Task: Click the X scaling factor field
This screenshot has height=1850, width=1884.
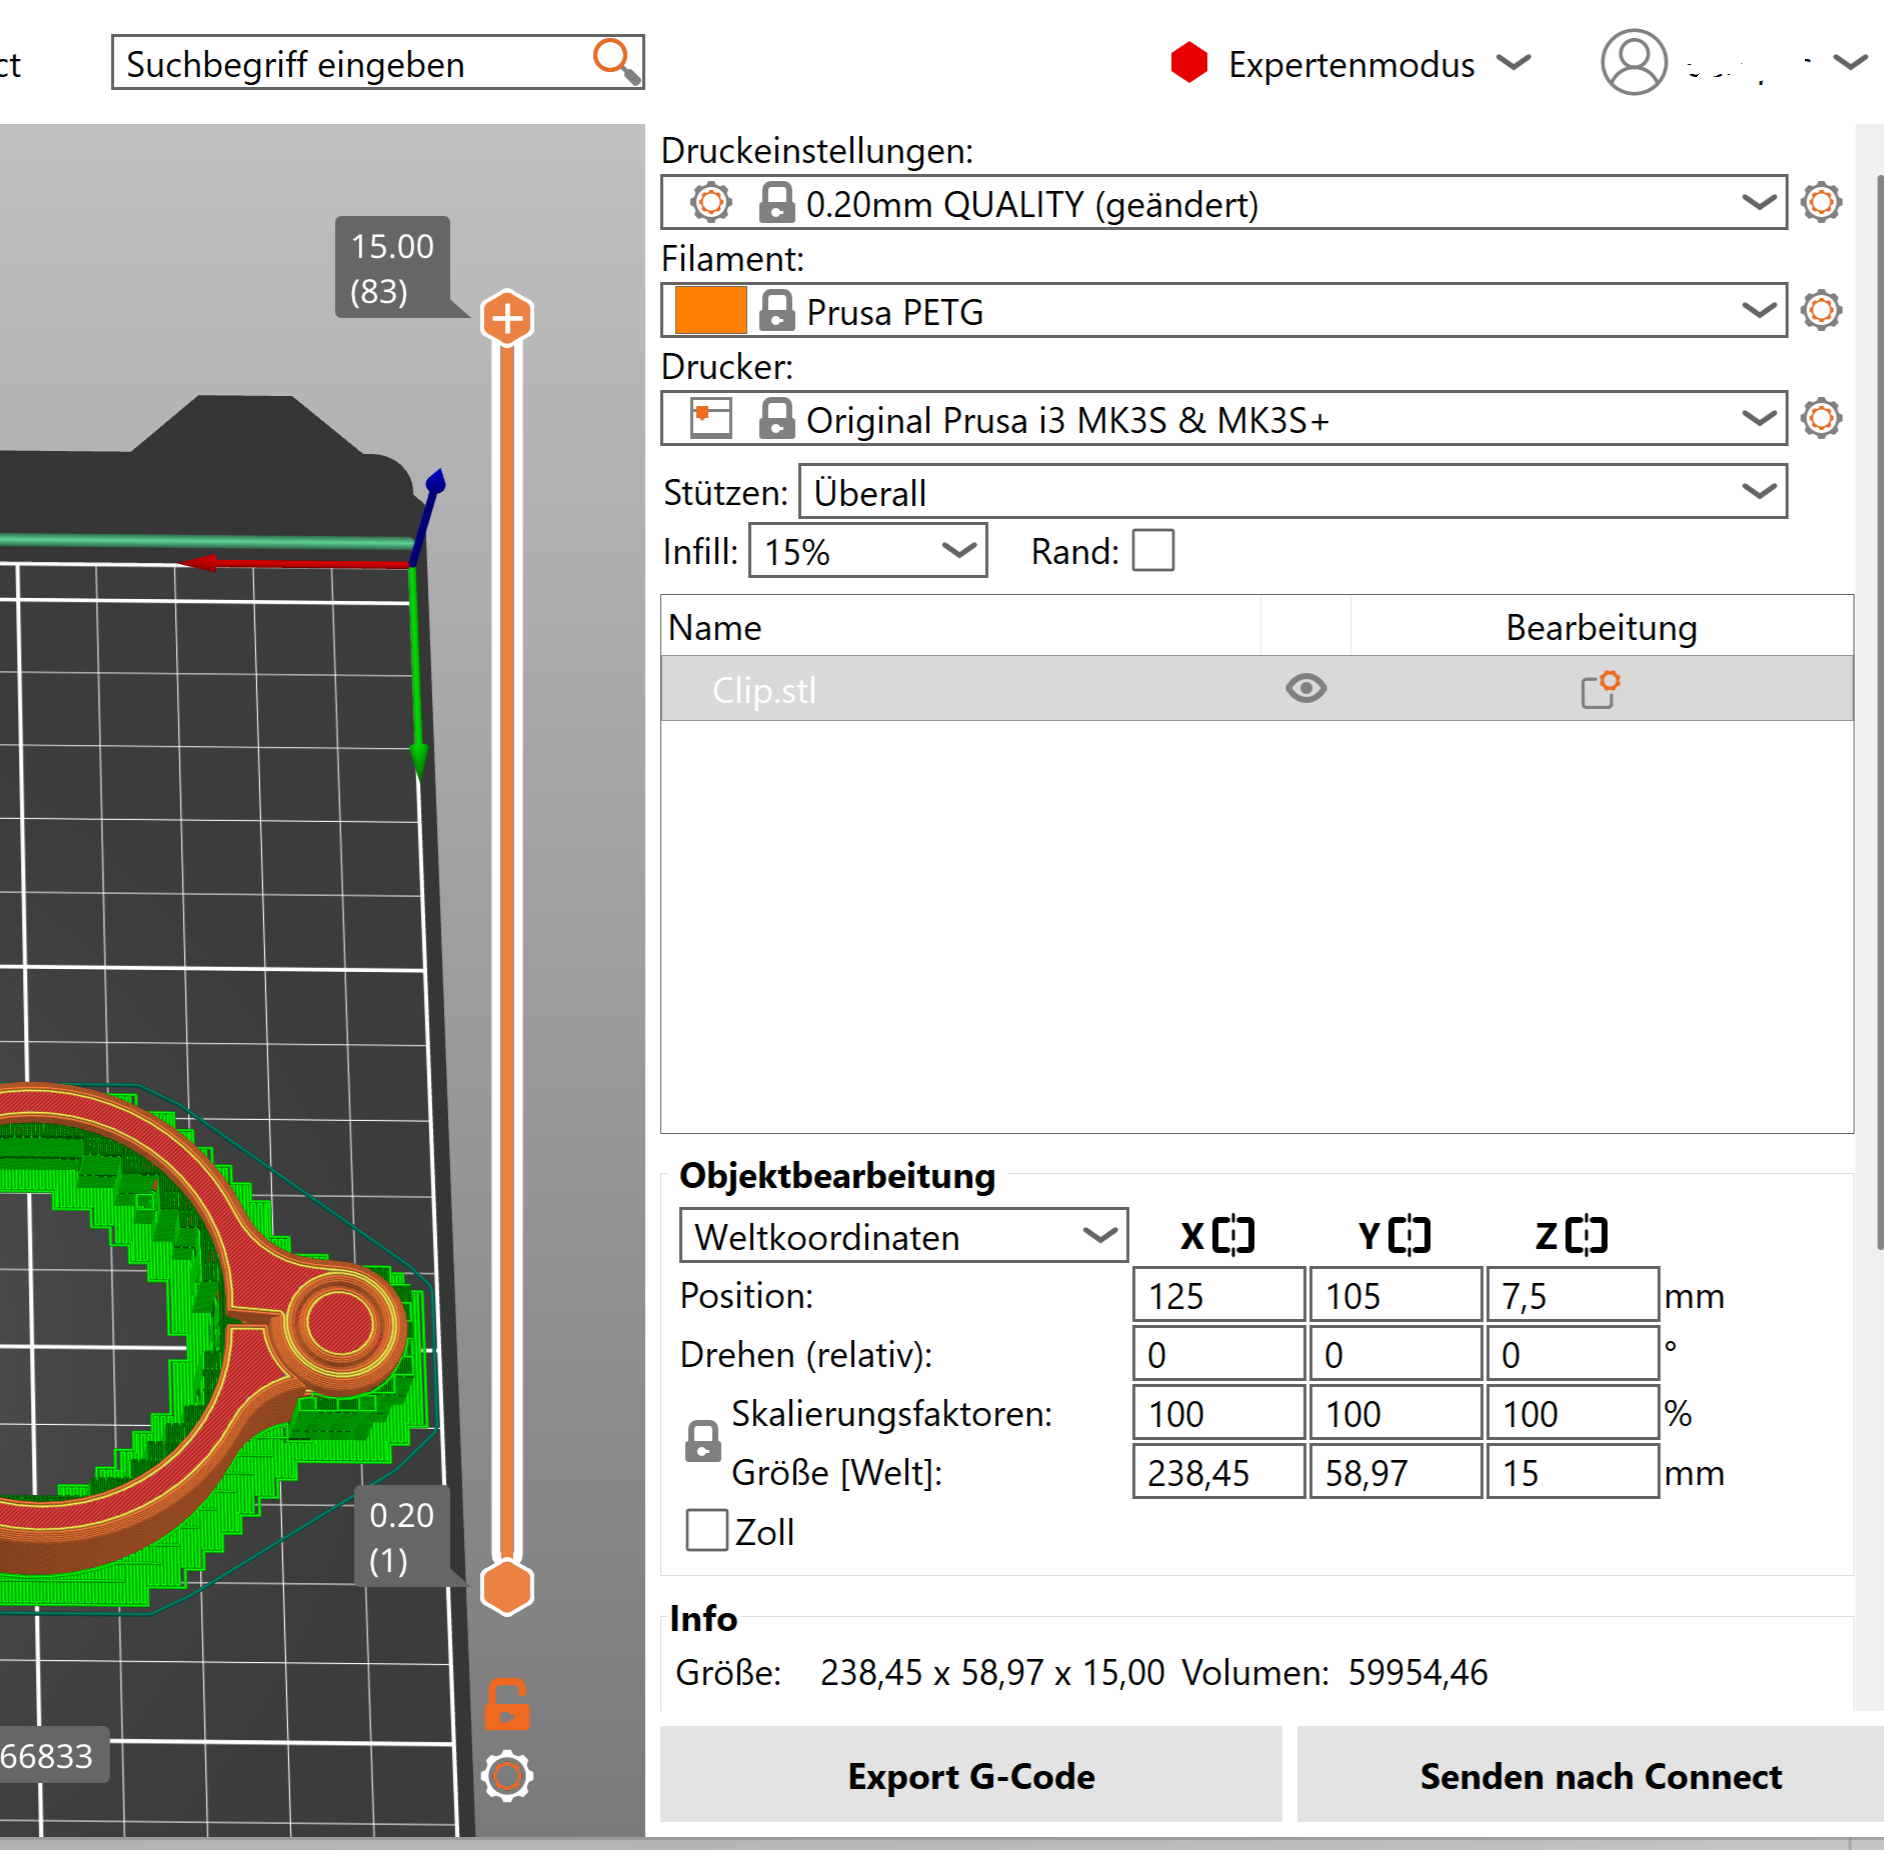Action: point(1219,1413)
